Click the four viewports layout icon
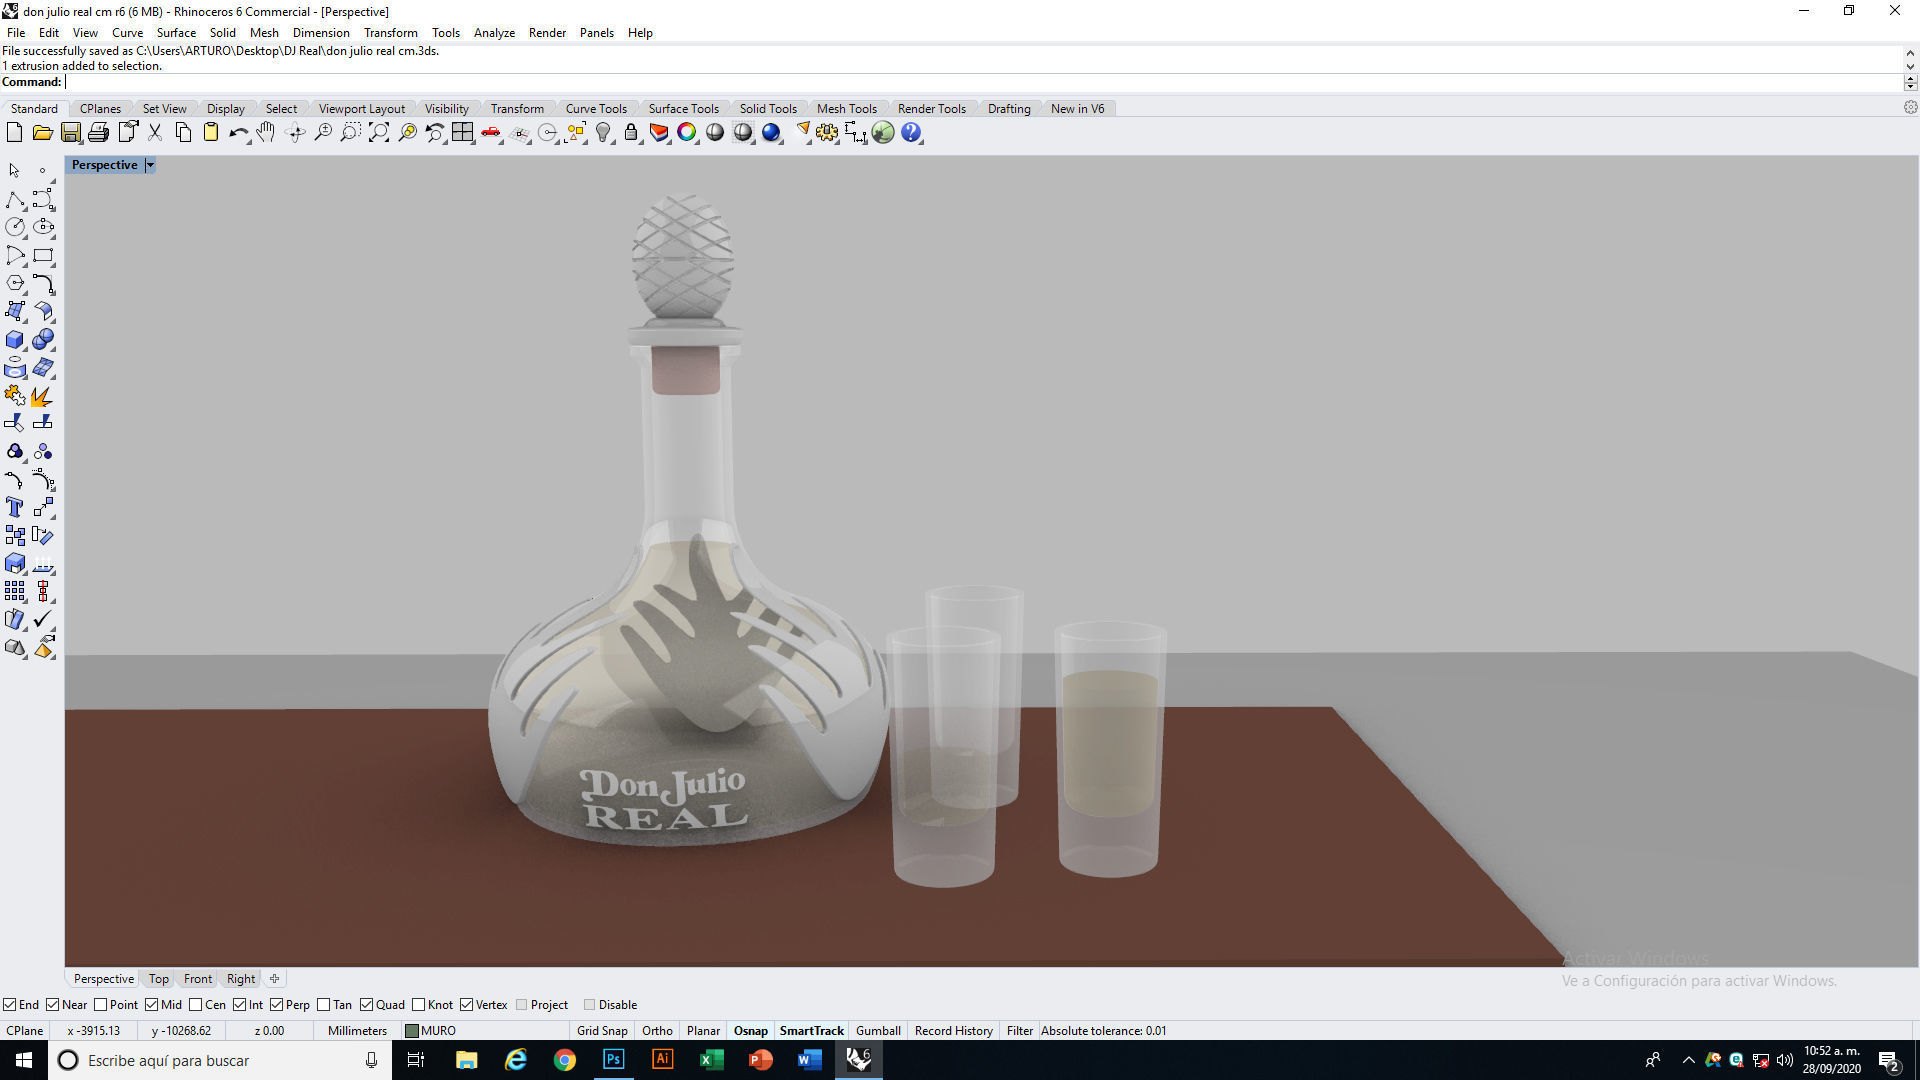 pyautogui.click(x=463, y=132)
